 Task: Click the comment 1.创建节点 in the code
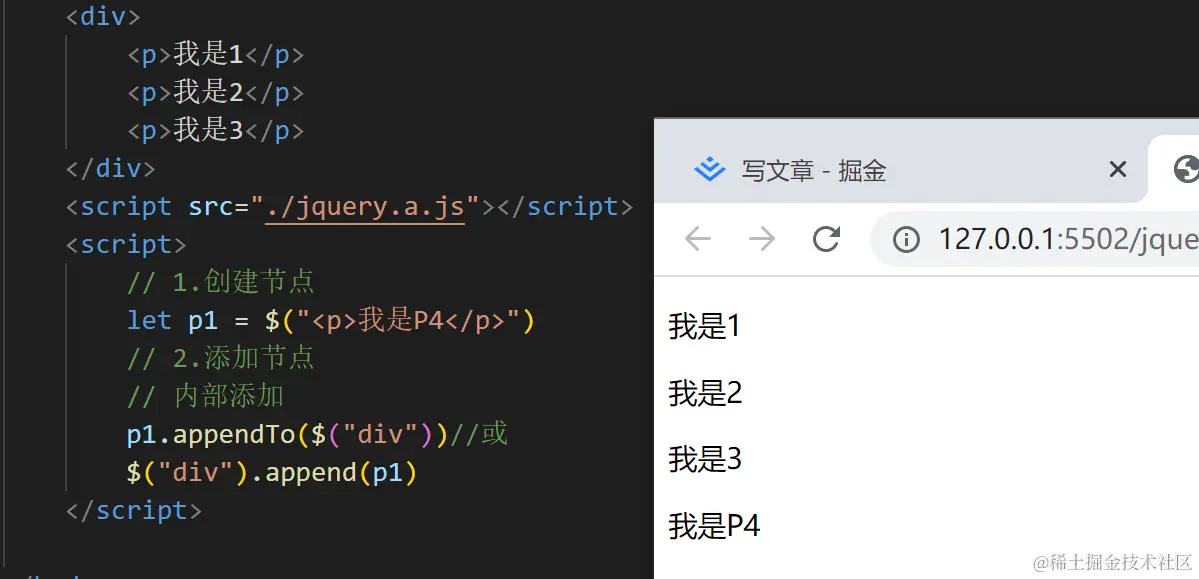pos(220,282)
